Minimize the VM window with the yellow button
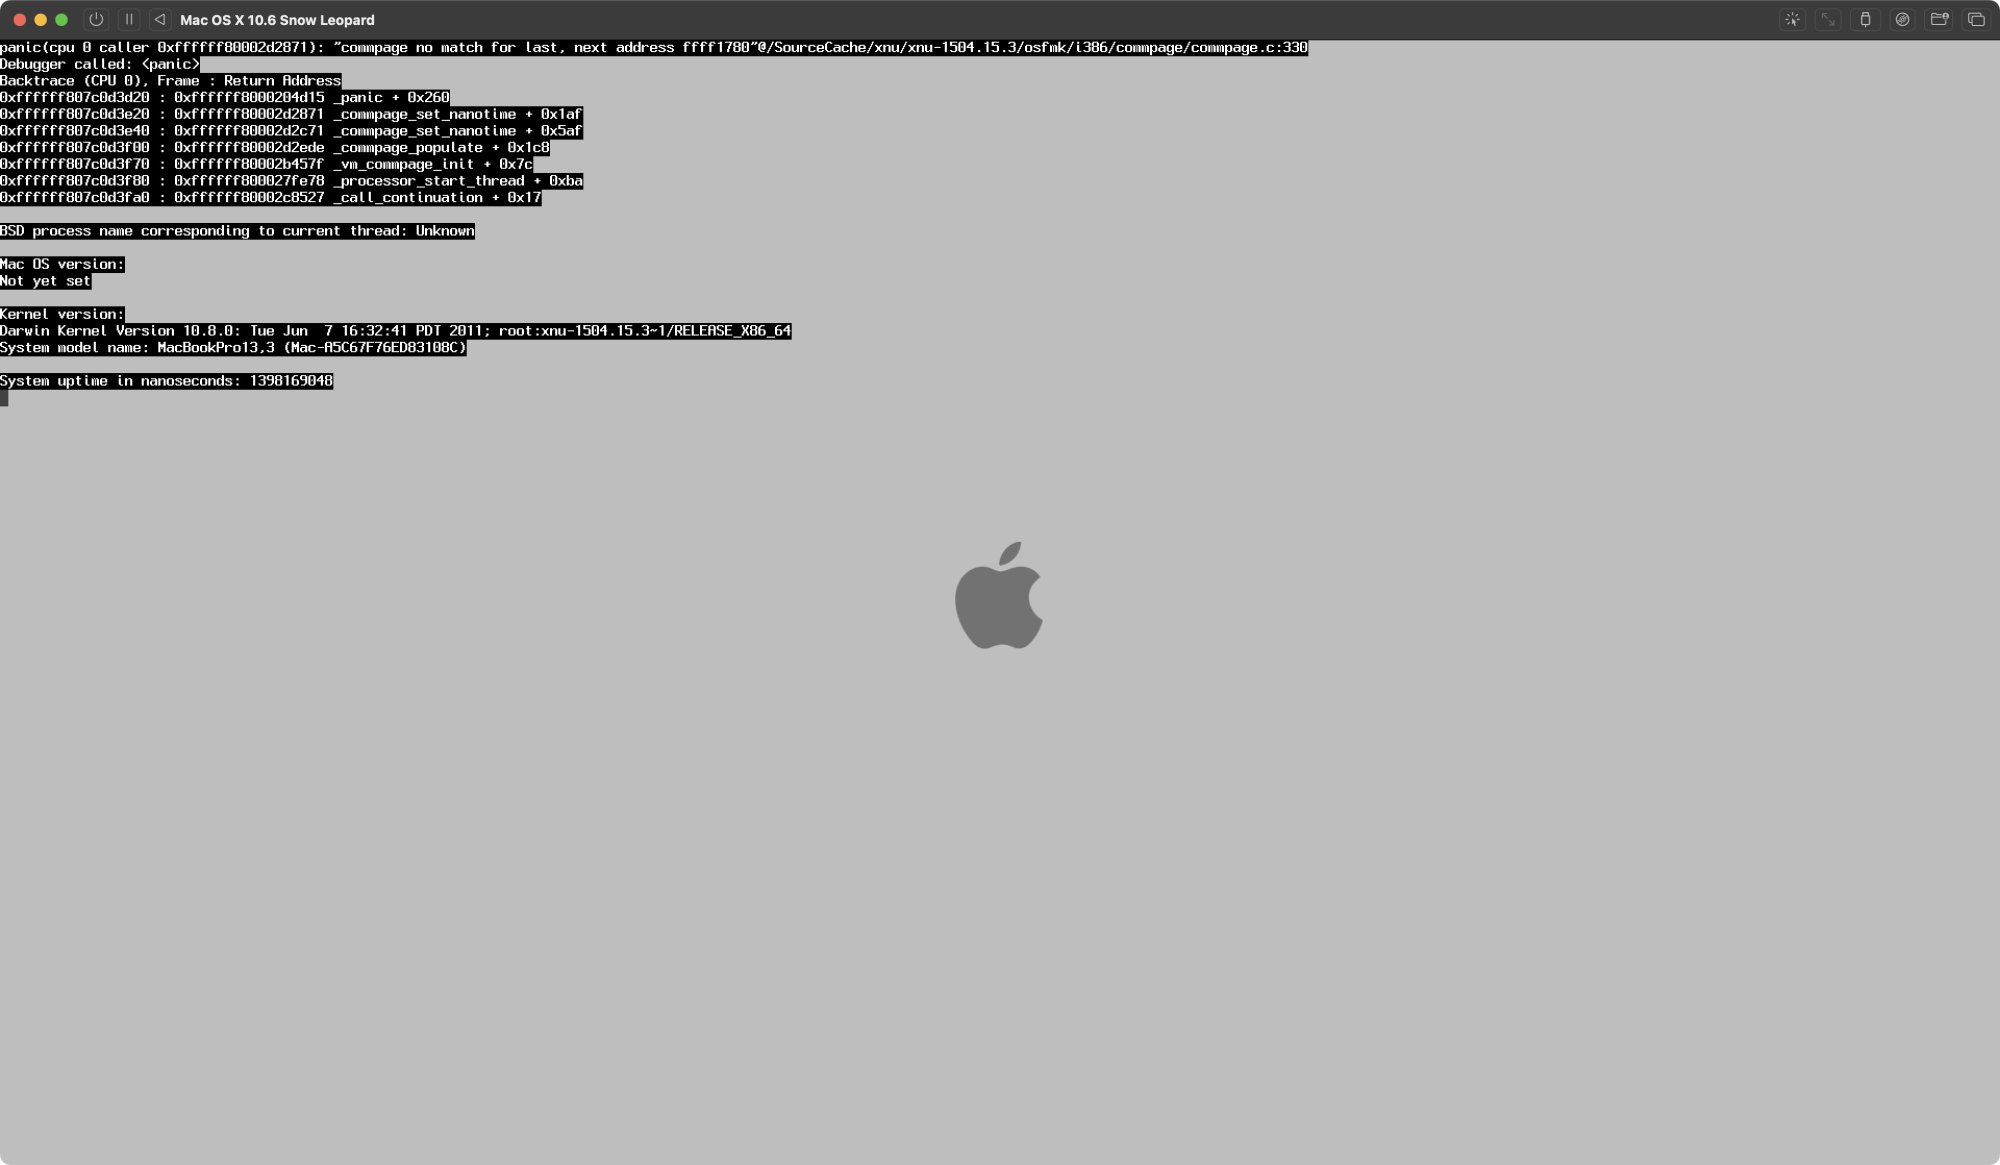Image resolution: width=2000 pixels, height=1165 pixels. (40, 19)
